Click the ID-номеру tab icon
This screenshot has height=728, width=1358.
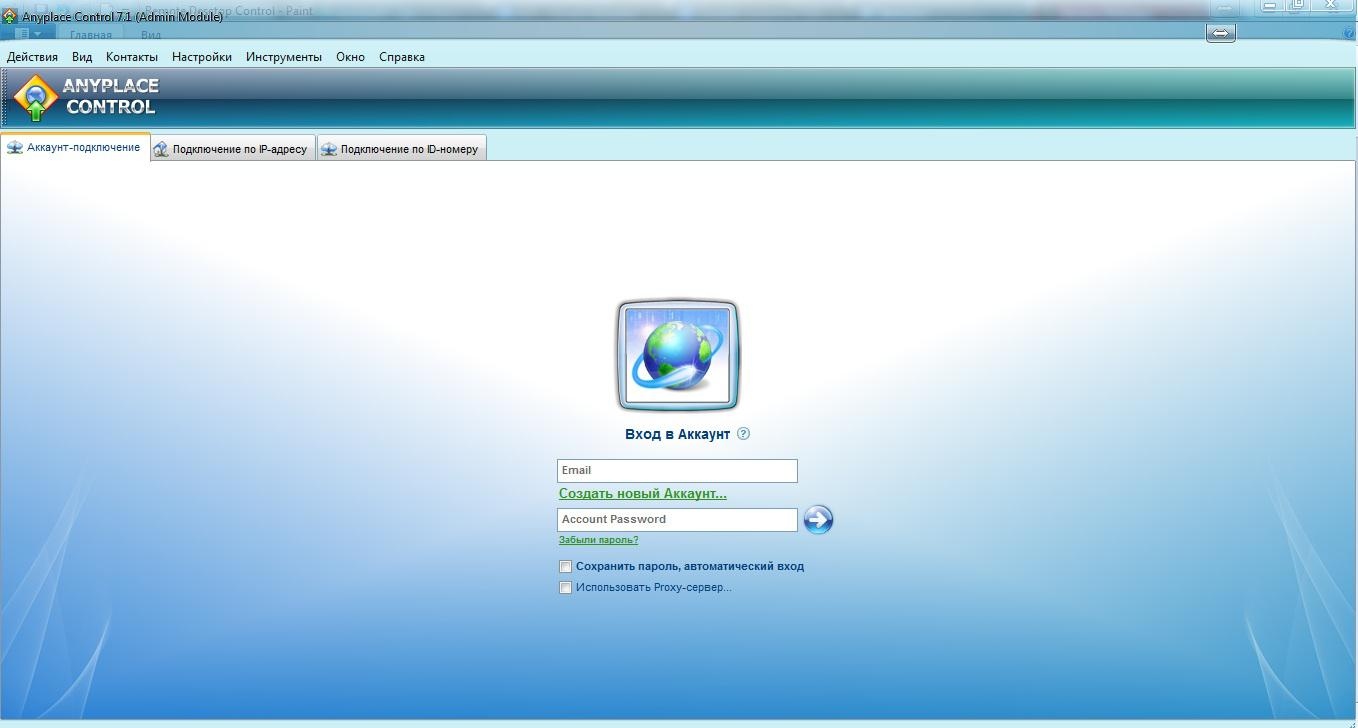click(x=329, y=149)
